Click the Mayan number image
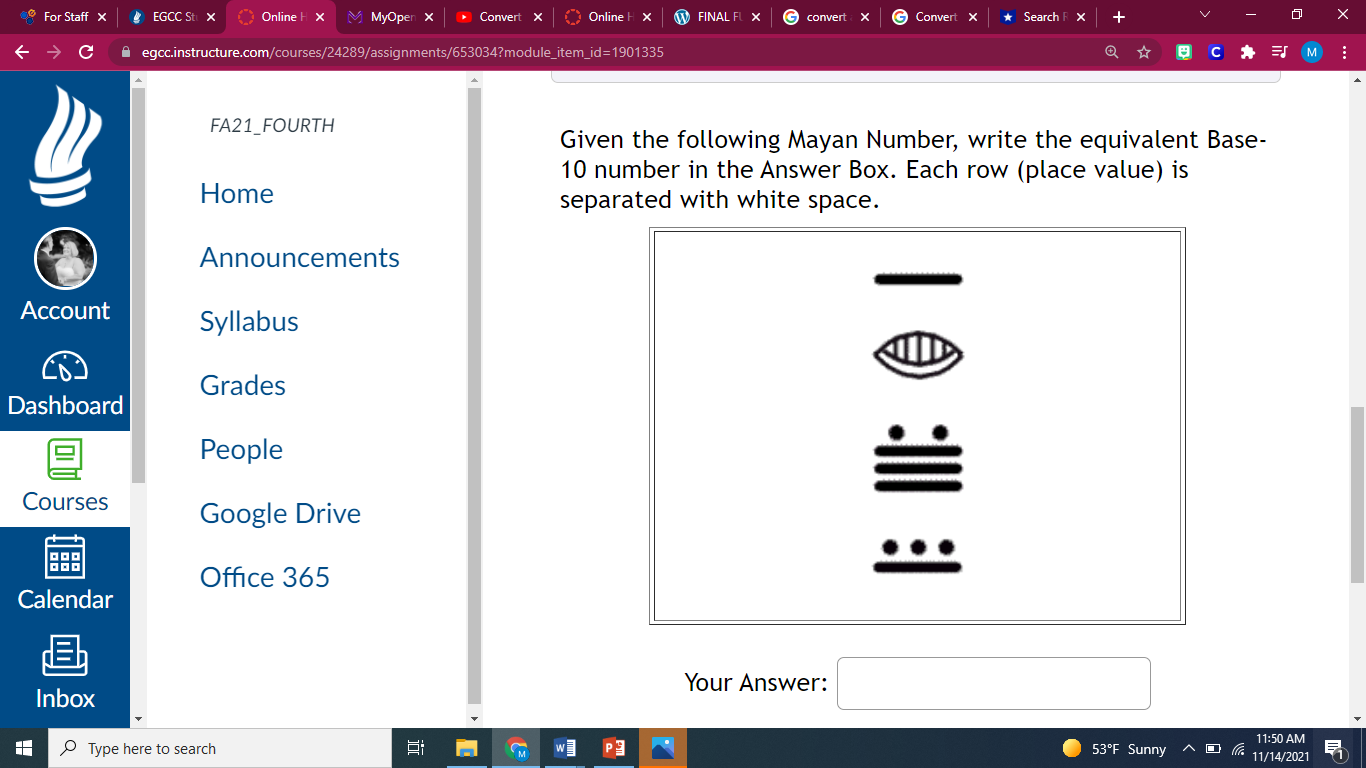The image size is (1366, 768). (917, 426)
